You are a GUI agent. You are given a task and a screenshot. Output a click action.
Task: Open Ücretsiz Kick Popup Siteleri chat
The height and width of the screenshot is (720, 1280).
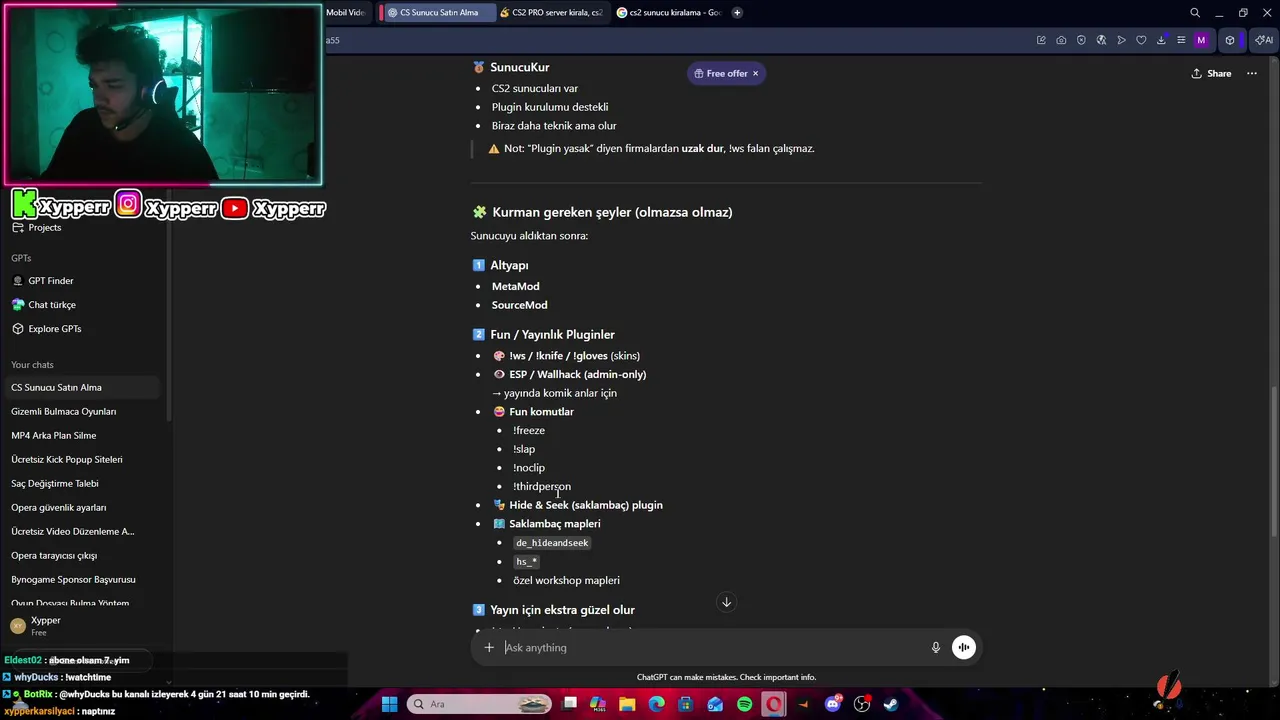(83, 459)
